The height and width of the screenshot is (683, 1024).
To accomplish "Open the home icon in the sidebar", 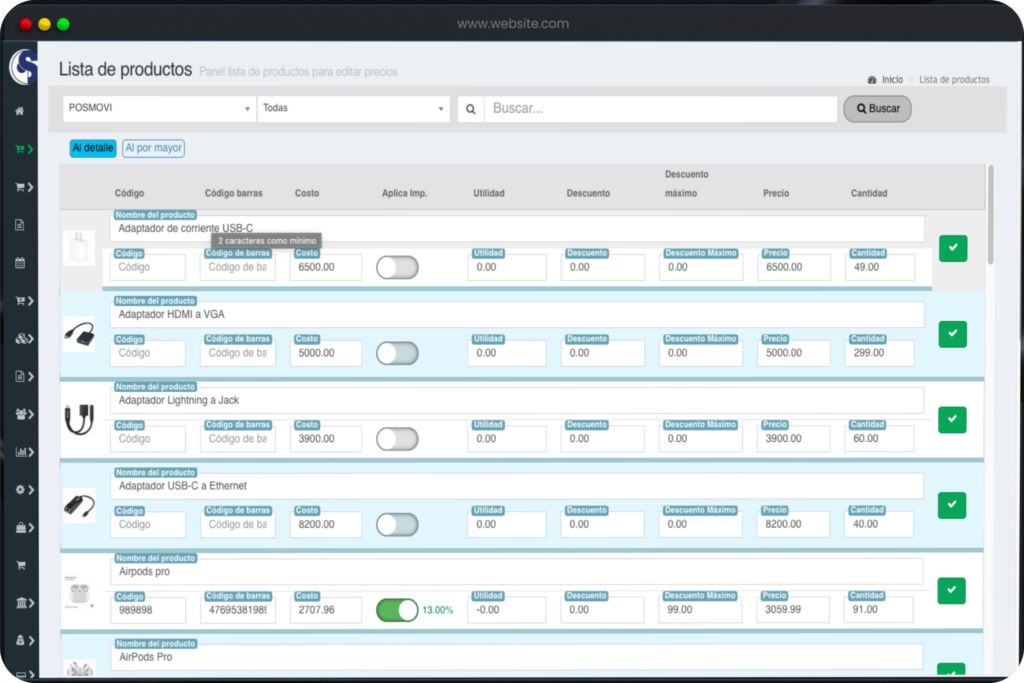I will click(x=19, y=111).
